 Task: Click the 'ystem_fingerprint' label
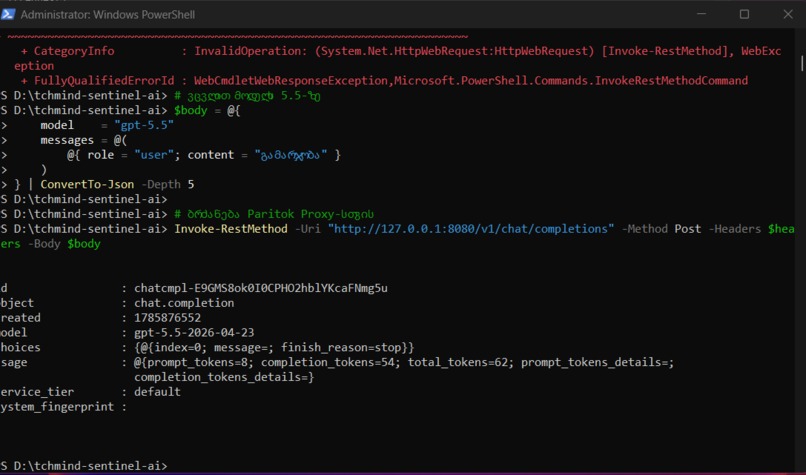click(57, 407)
